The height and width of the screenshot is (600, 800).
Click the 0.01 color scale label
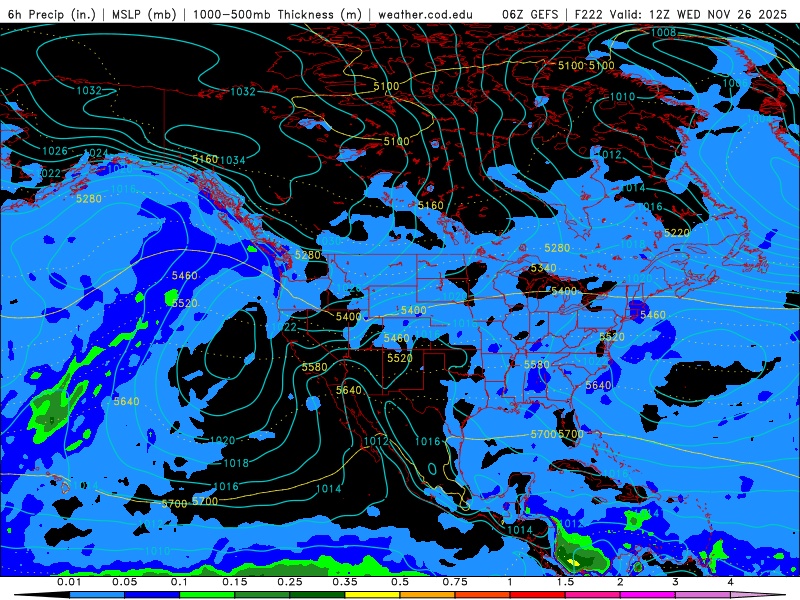(x=69, y=582)
